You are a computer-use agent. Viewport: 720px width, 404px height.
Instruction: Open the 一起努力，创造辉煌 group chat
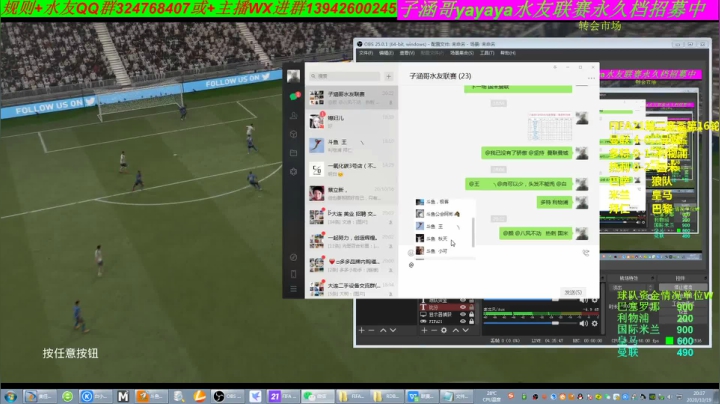click(352, 241)
